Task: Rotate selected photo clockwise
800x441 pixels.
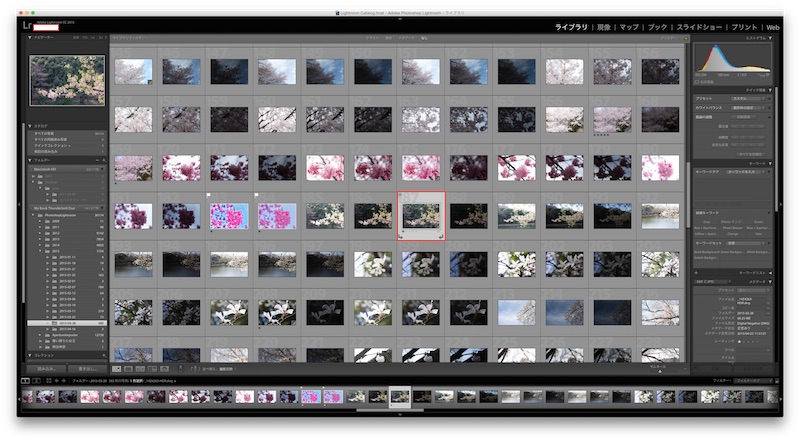Action: (x=441, y=236)
